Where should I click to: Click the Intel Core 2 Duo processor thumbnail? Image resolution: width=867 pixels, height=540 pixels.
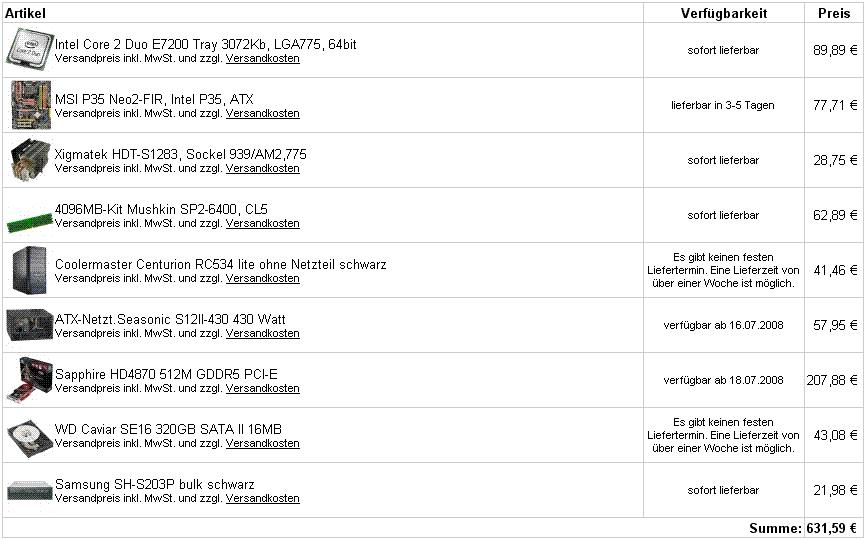point(30,50)
